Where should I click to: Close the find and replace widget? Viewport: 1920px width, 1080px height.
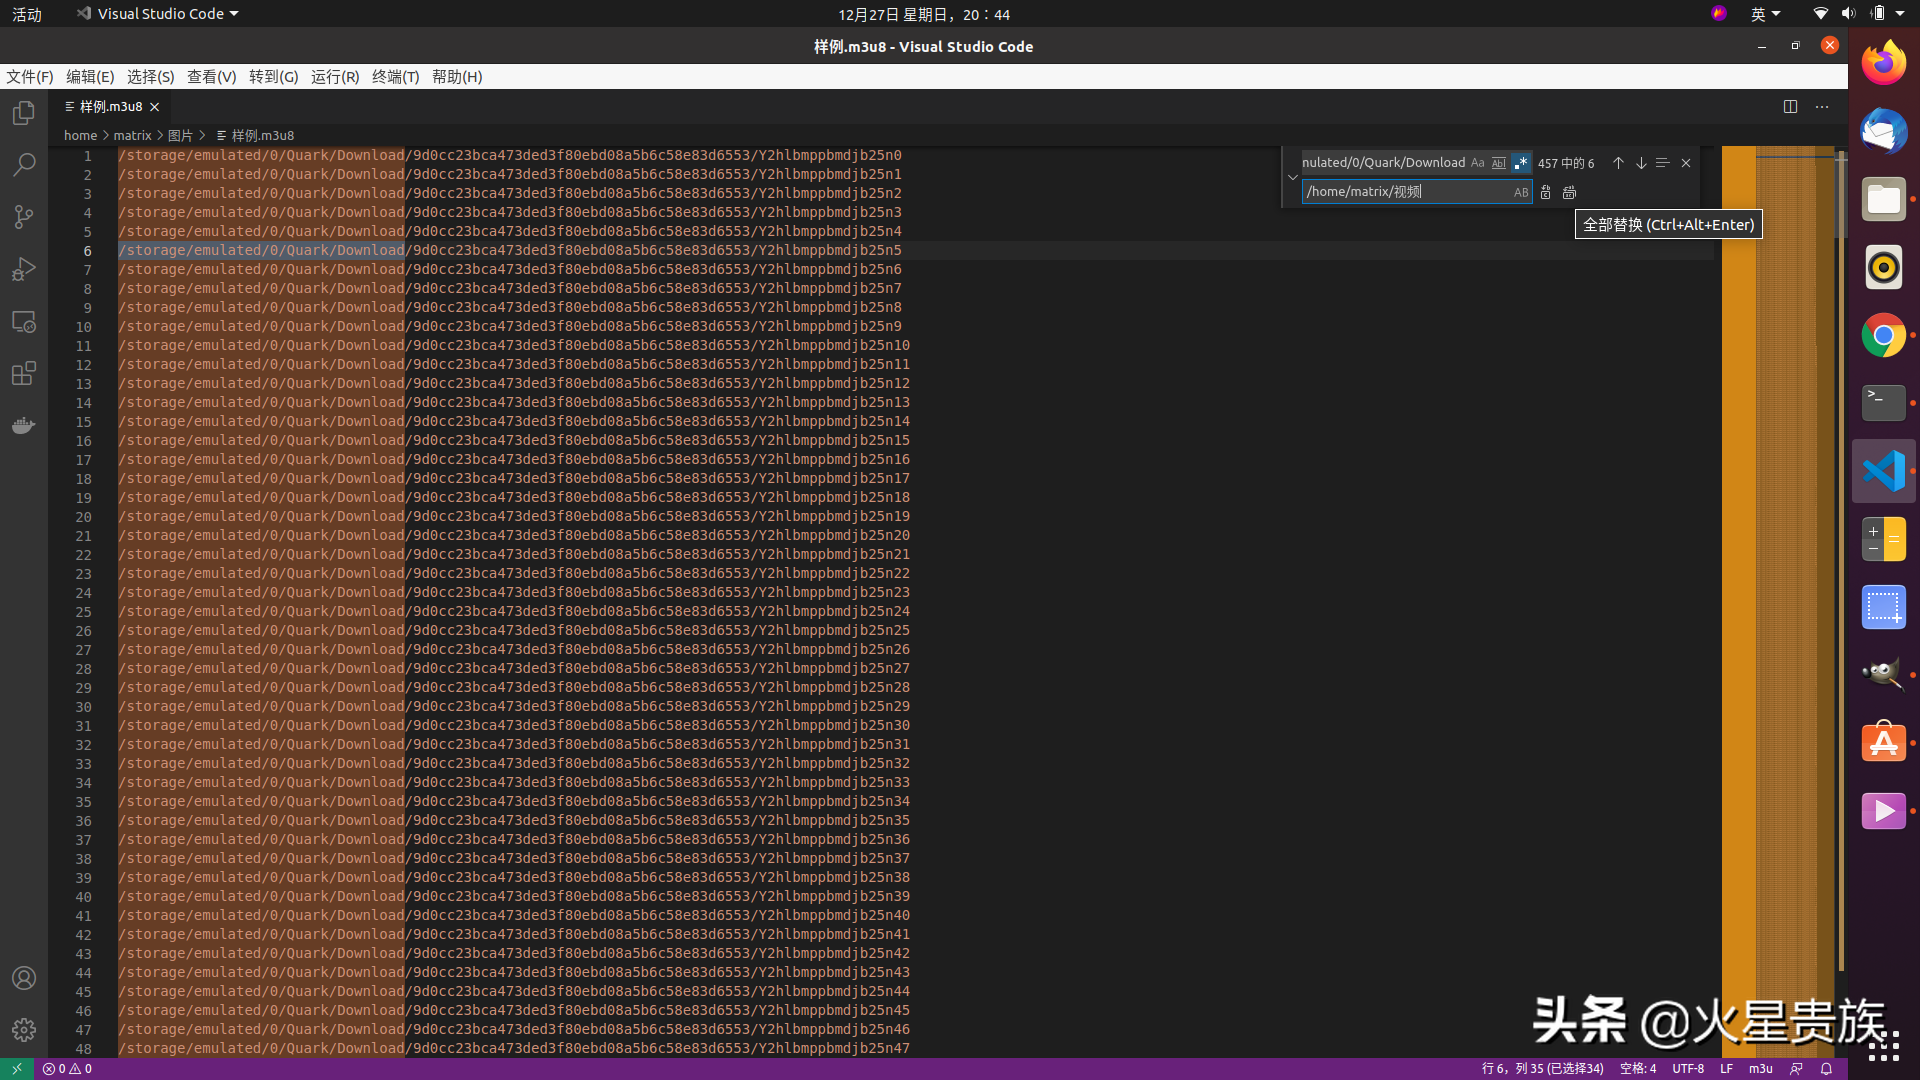click(1686, 163)
